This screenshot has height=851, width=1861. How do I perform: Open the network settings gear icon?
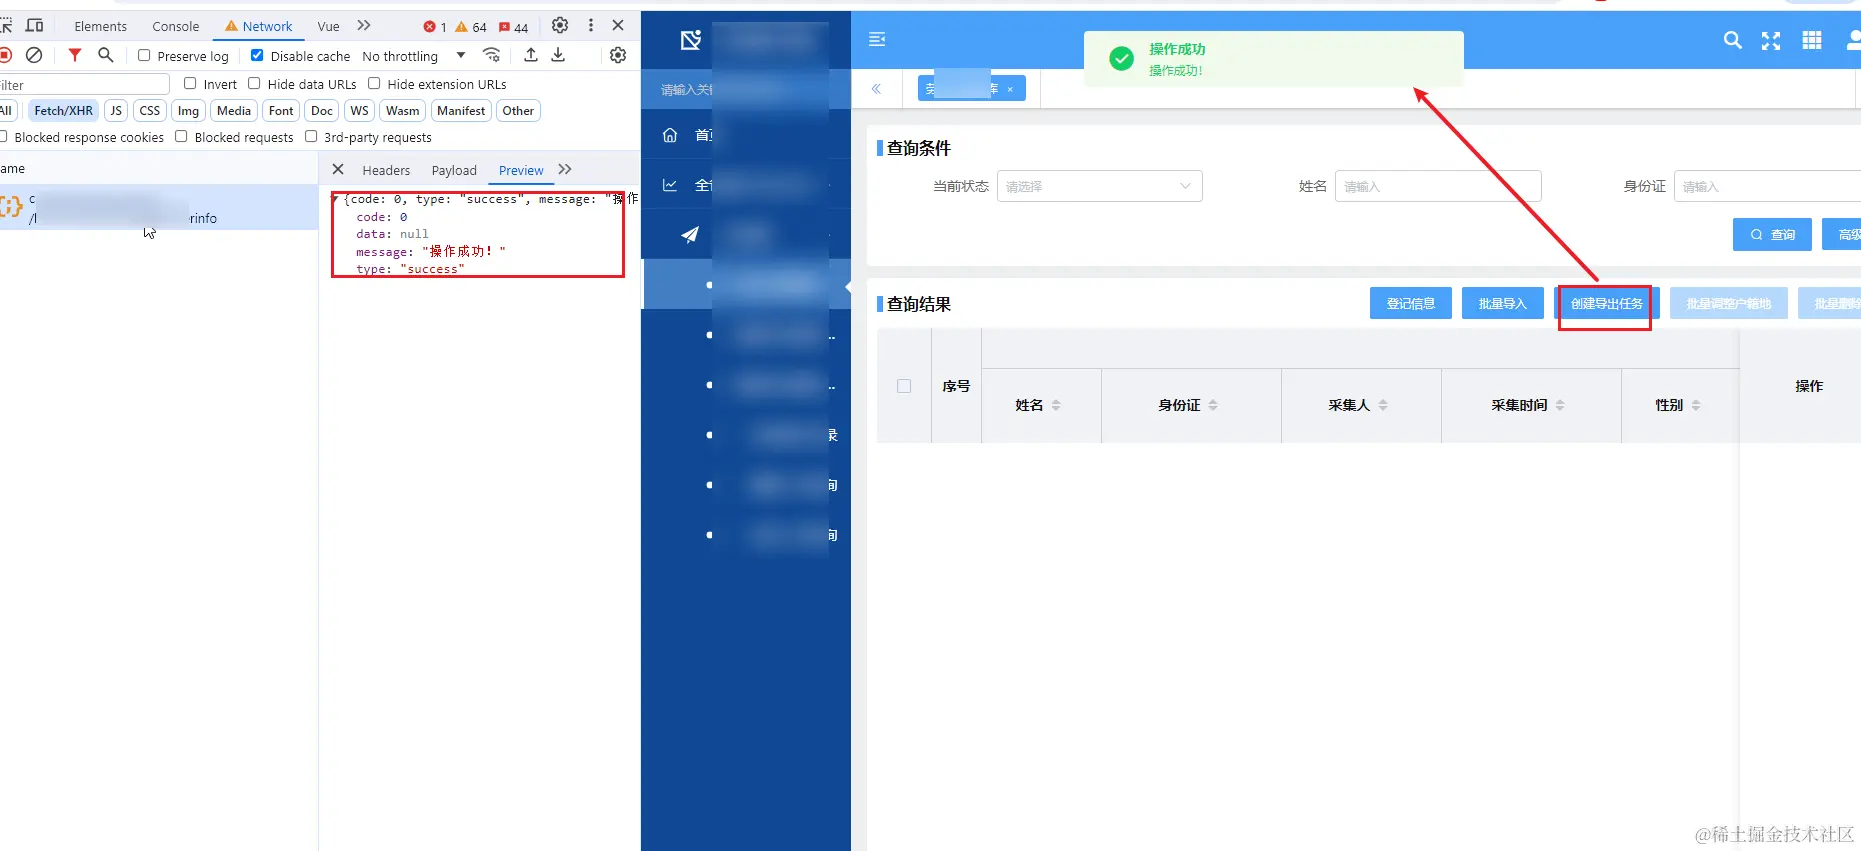tap(618, 55)
